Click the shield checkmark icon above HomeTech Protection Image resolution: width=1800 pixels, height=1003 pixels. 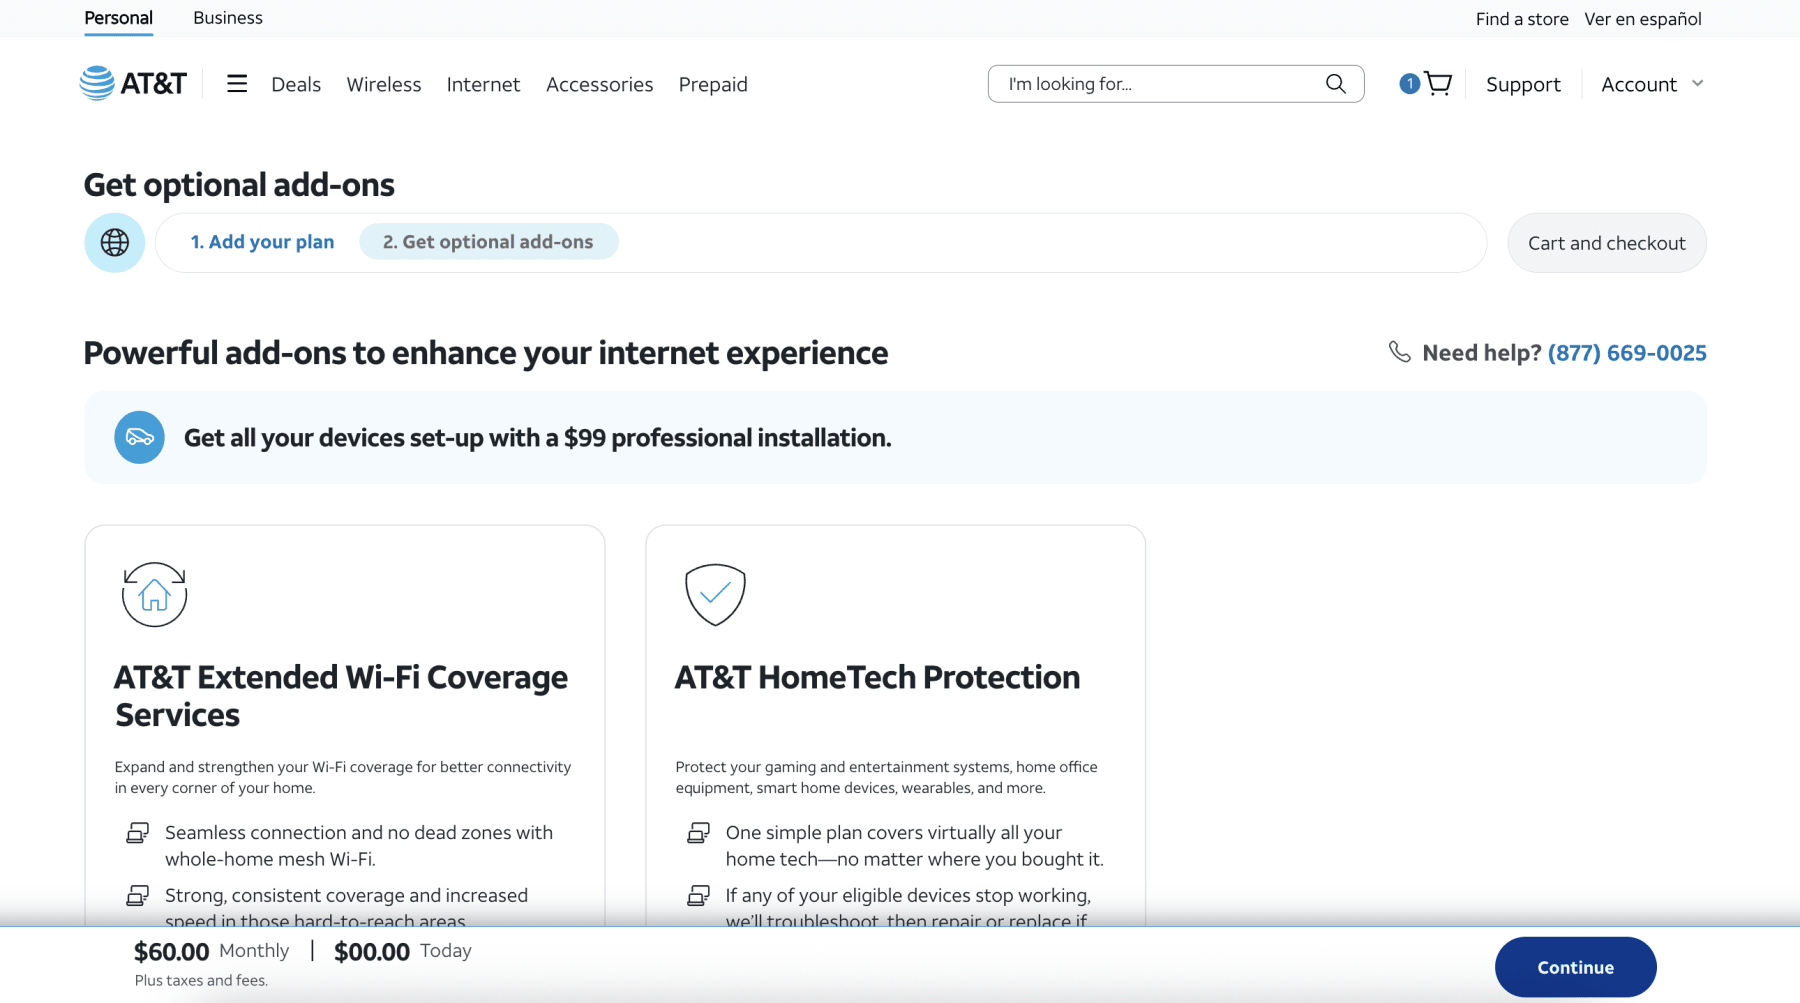click(715, 595)
